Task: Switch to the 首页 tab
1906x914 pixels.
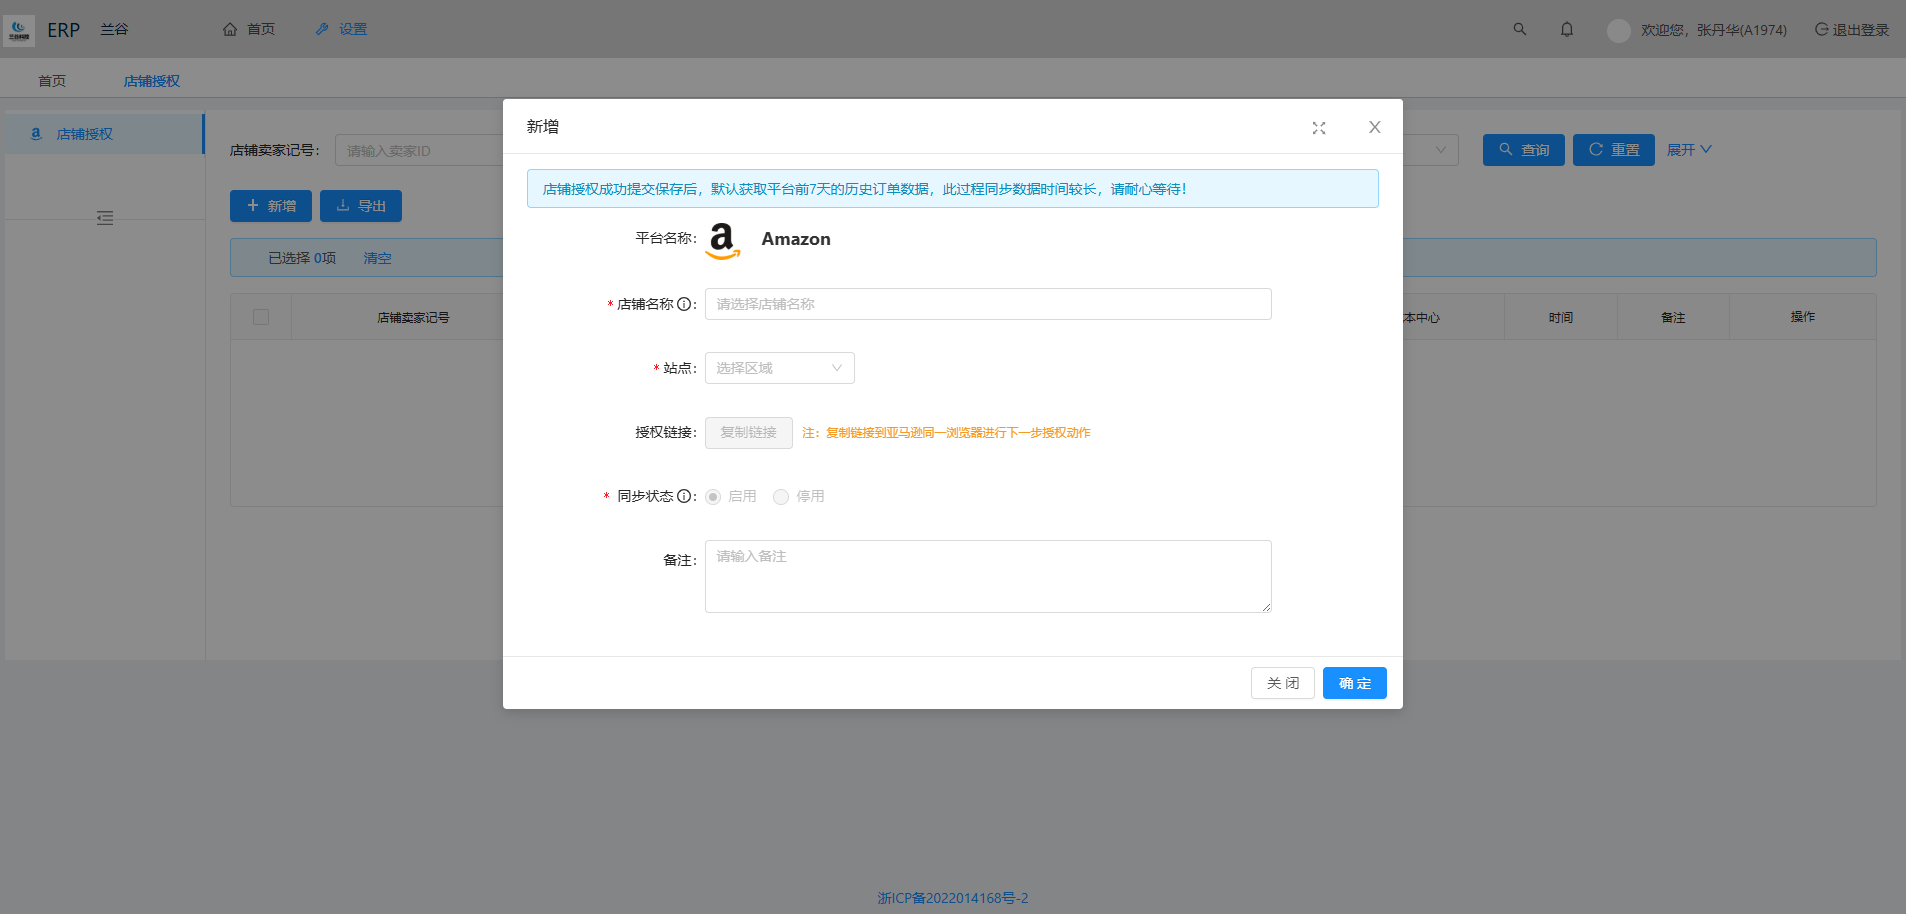Action: tap(52, 81)
